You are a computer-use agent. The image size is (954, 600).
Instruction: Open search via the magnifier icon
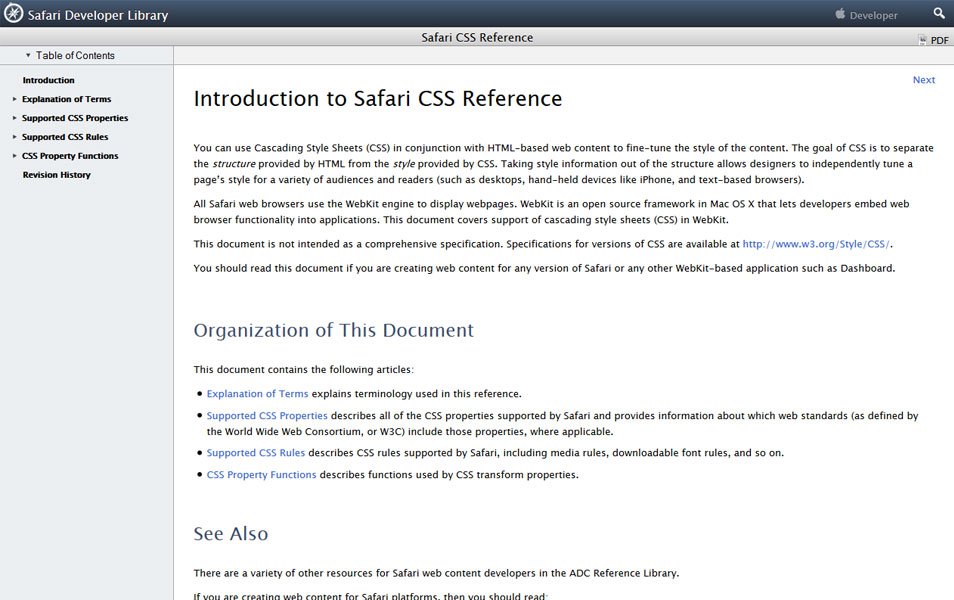[x=939, y=14]
